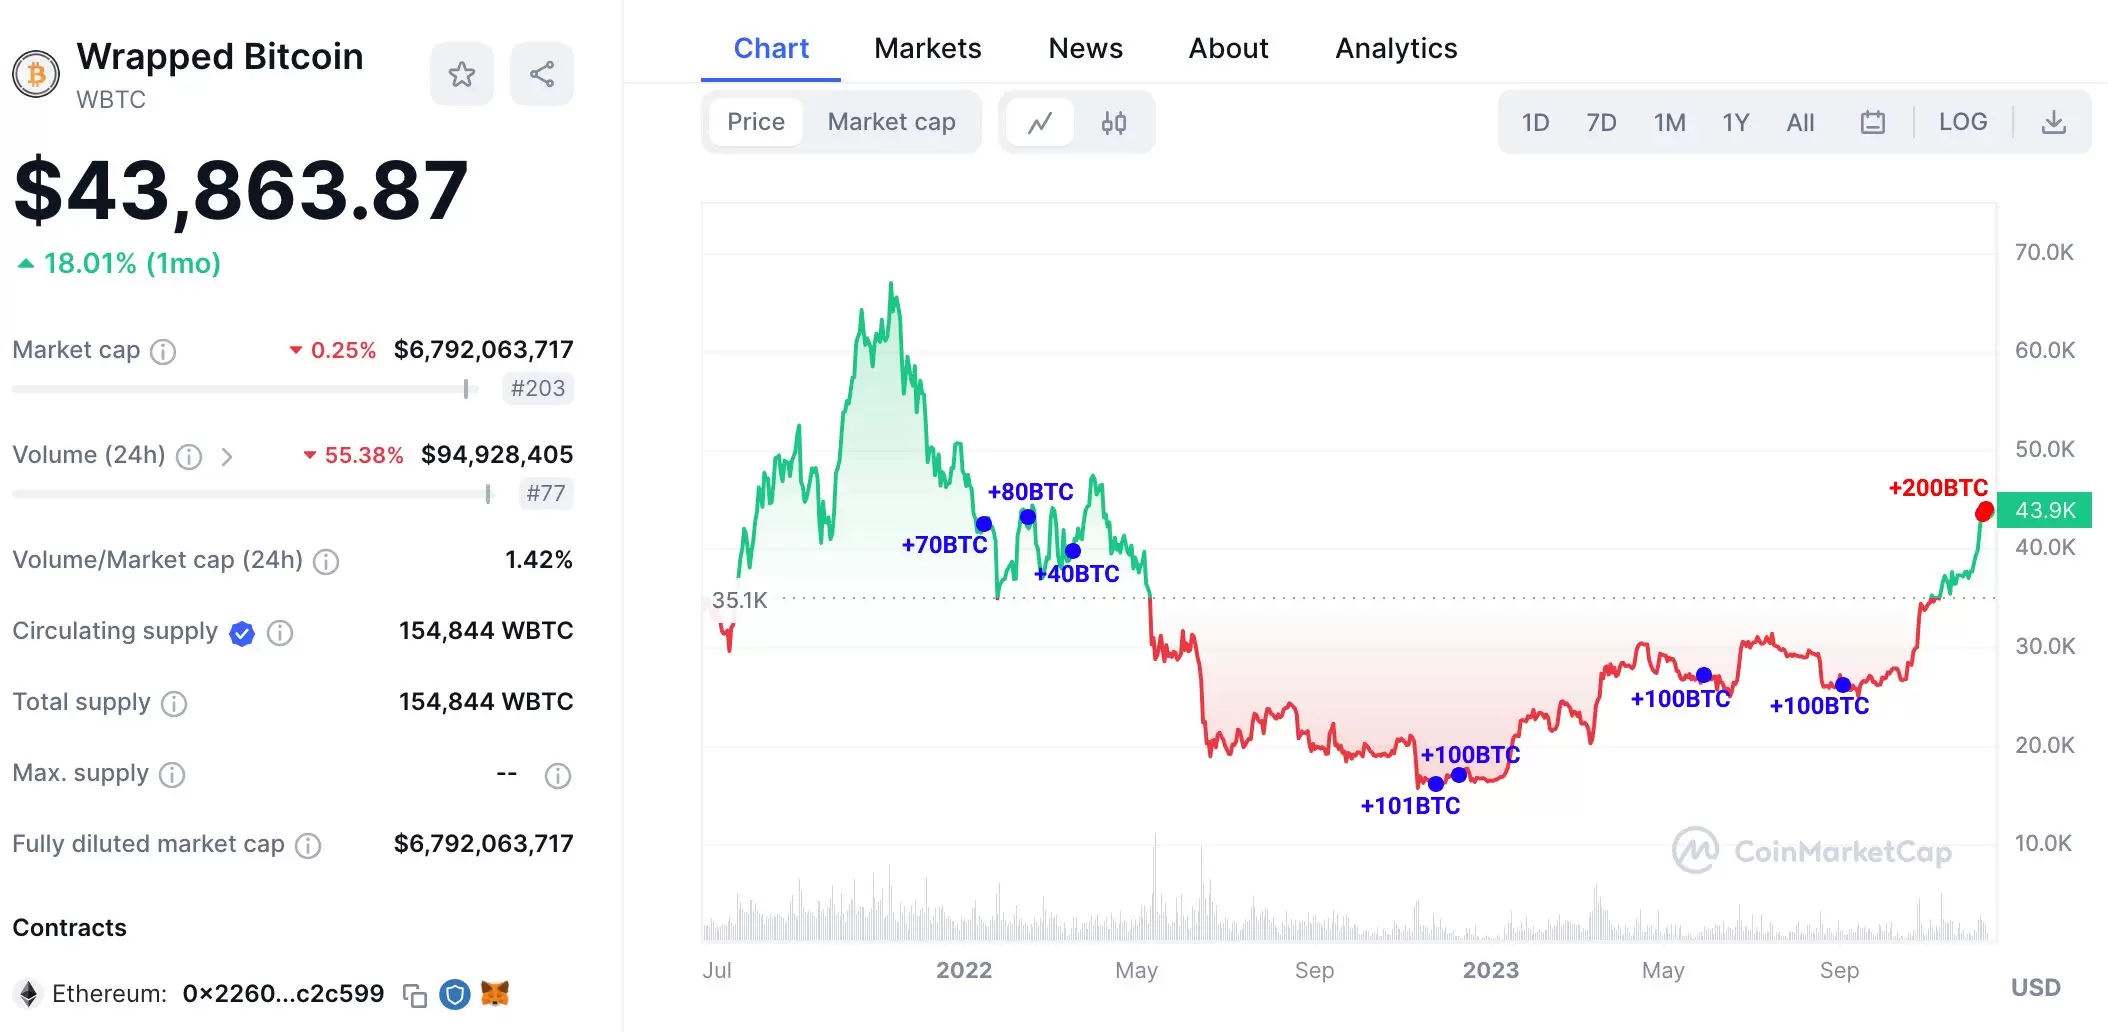Click the red +200BTC chart marker

(x=1984, y=512)
